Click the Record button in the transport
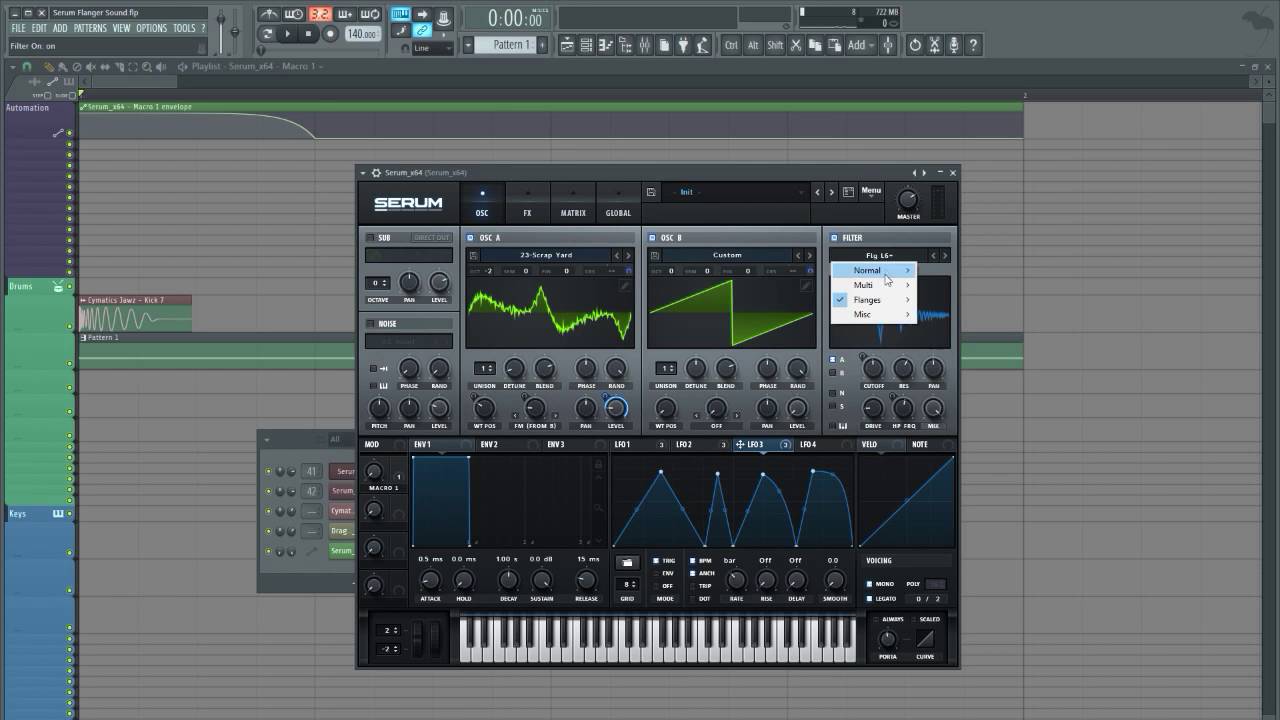The height and width of the screenshot is (720, 1280). tap(329, 33)
